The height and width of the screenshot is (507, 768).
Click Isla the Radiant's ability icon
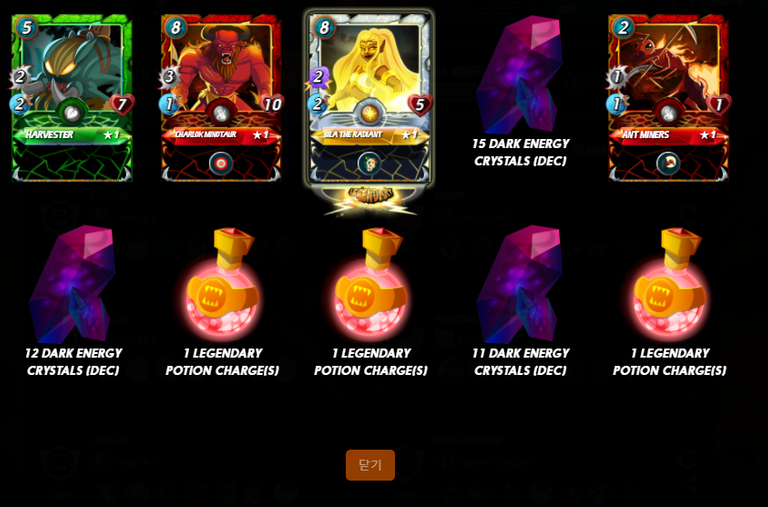click(x=370, y=163)
